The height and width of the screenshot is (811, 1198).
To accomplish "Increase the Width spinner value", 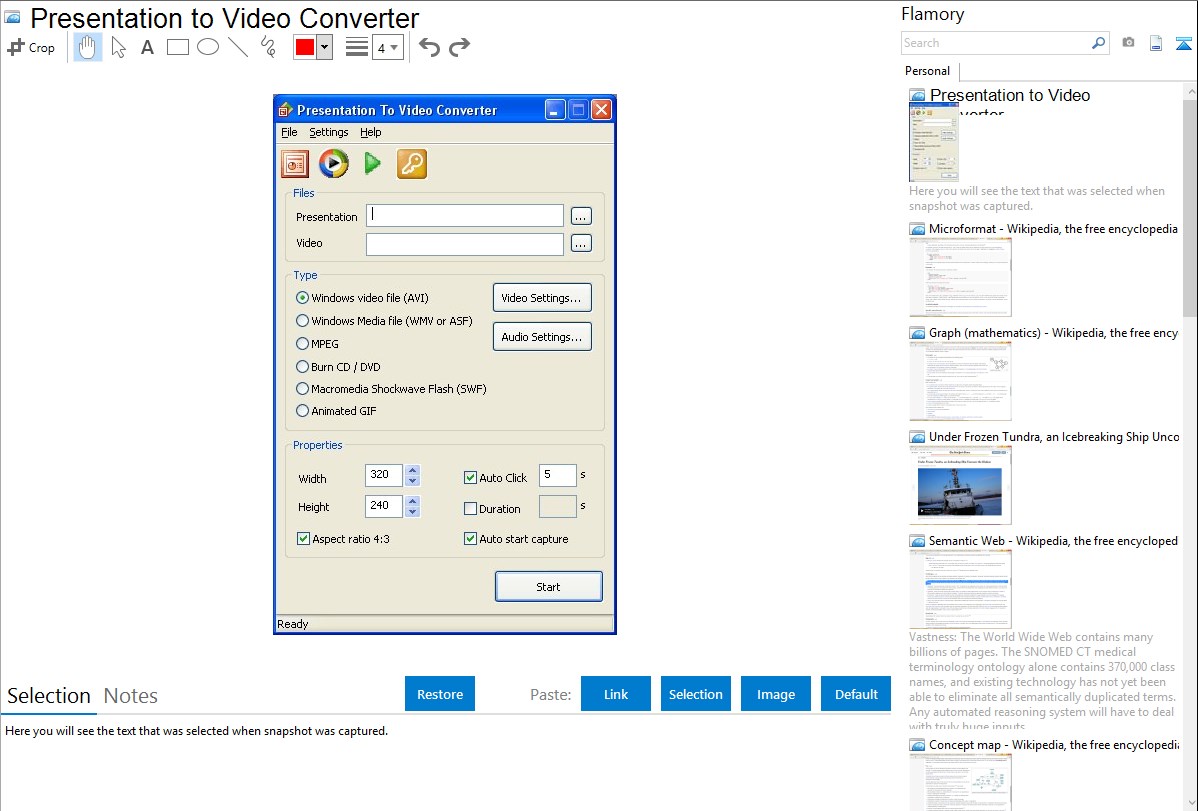I will 412,470.
